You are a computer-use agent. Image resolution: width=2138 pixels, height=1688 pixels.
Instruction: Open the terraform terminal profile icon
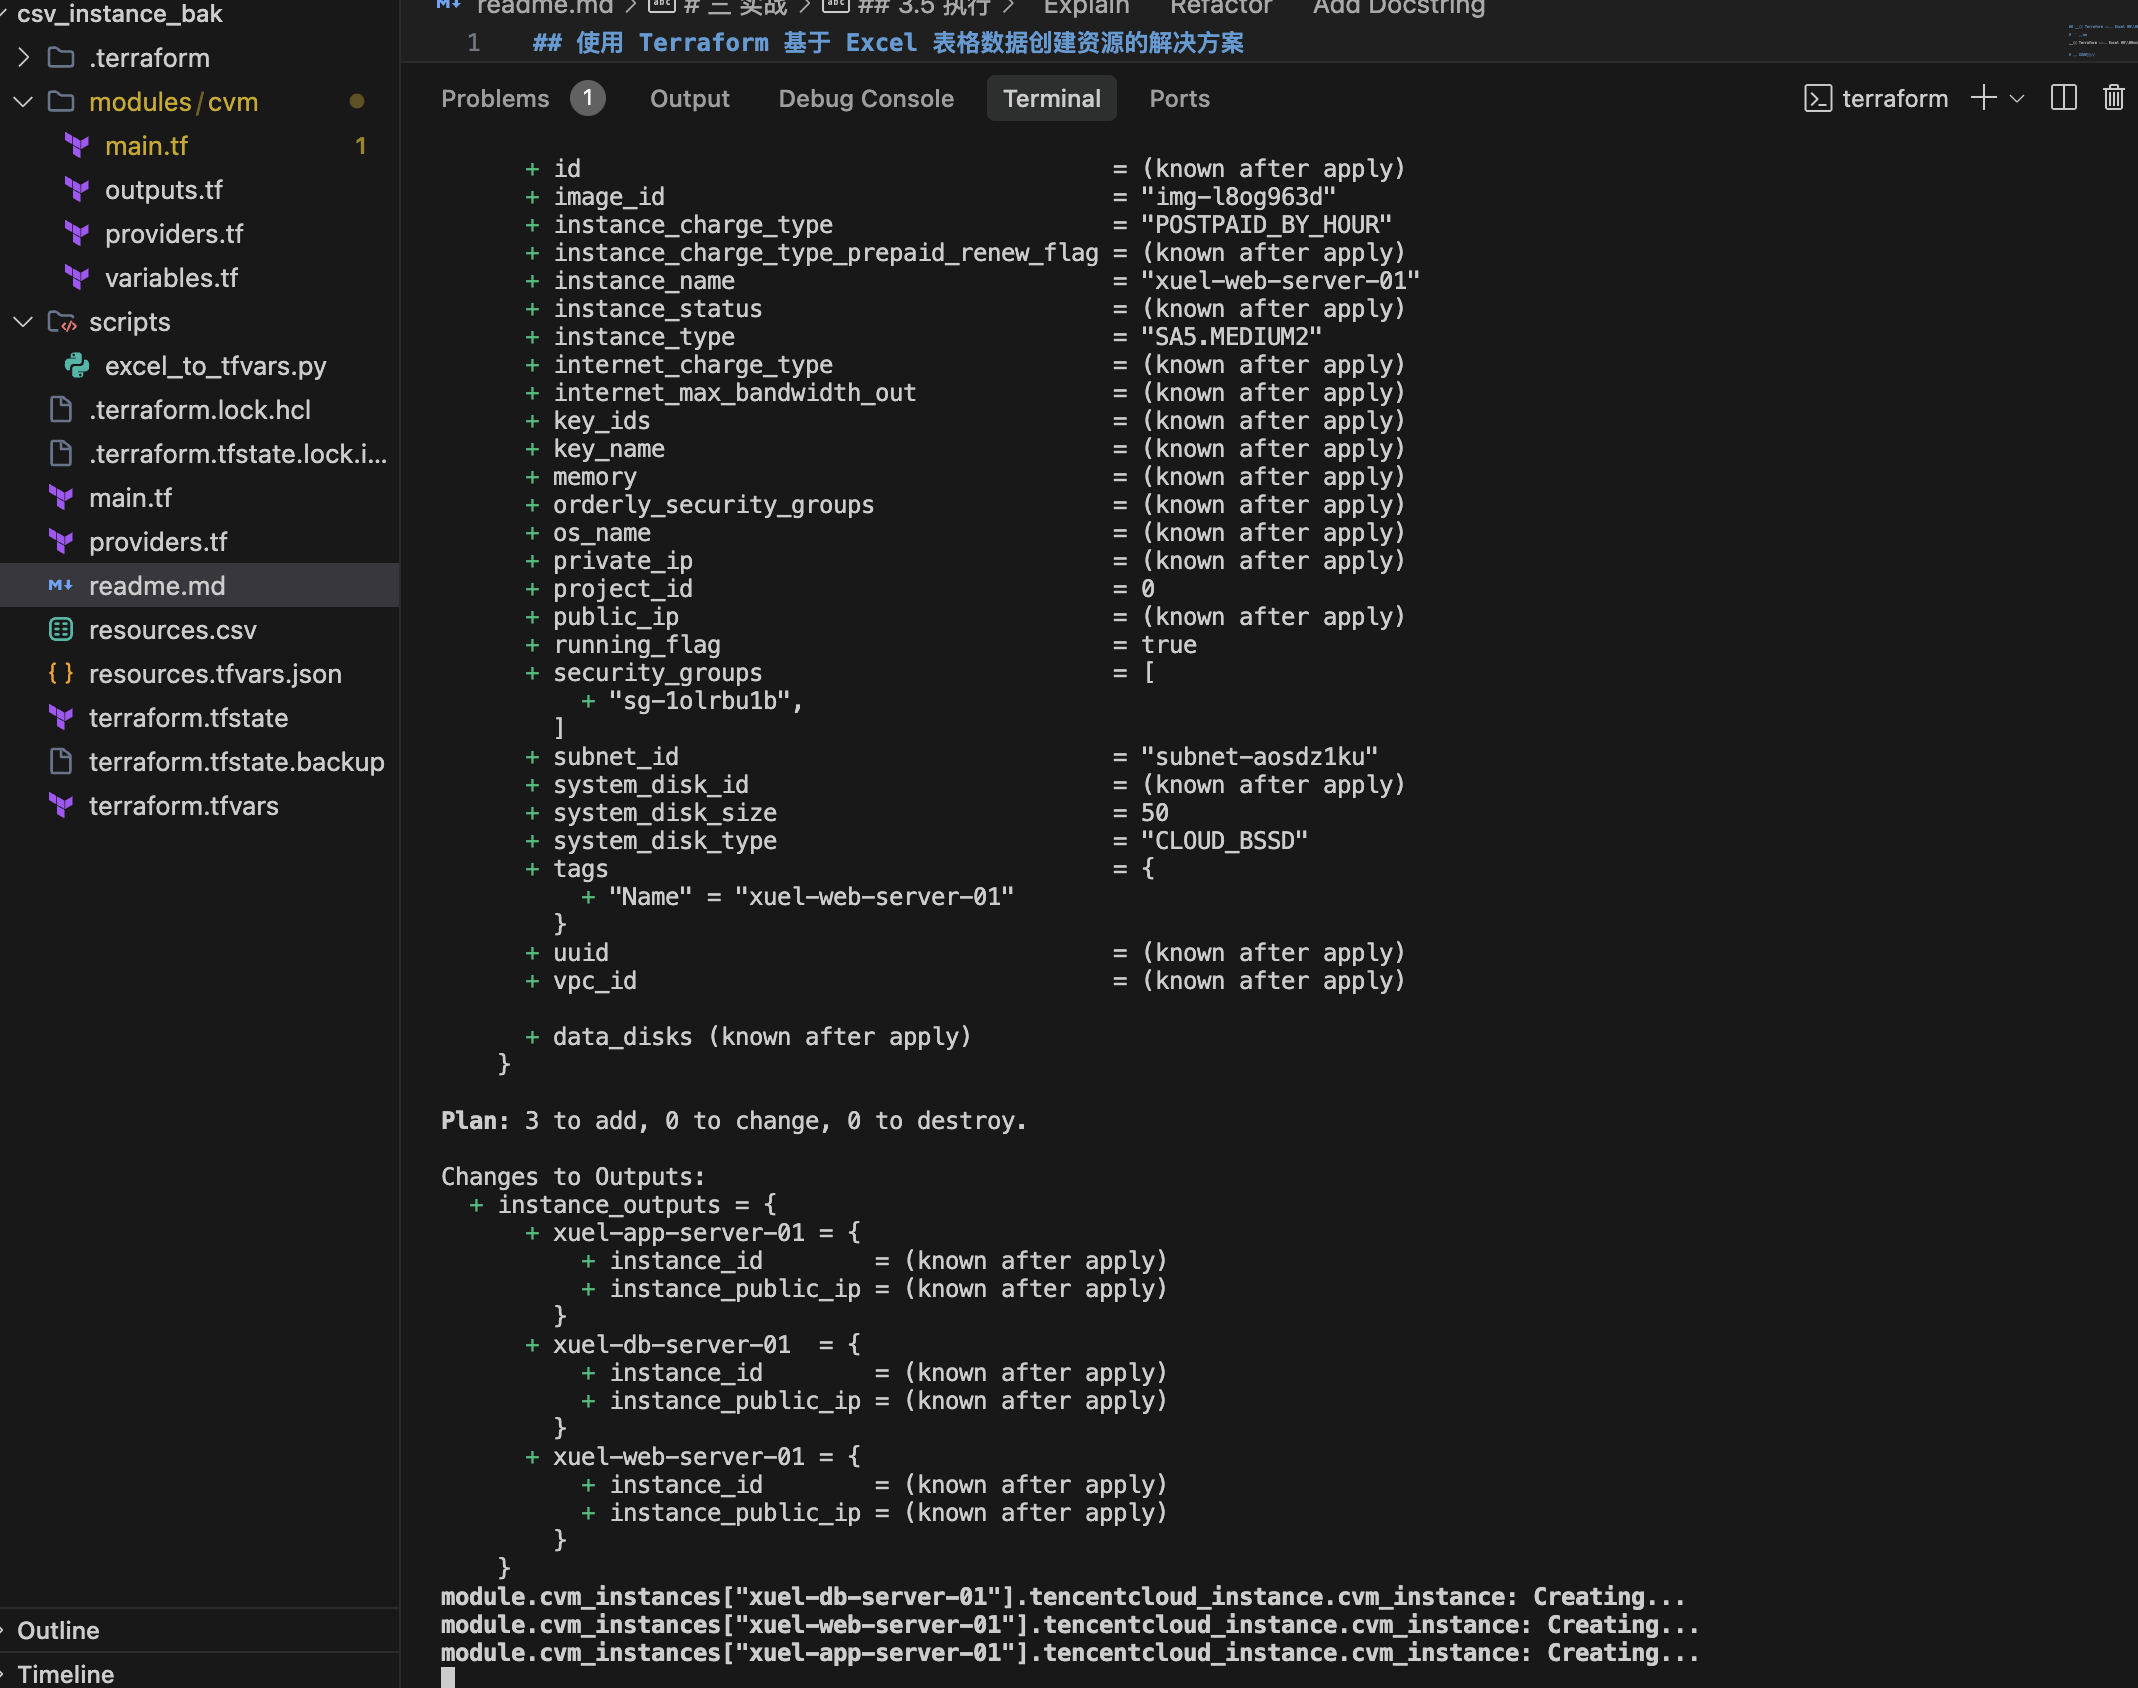pyautogui.click(x=1817, y=98)
